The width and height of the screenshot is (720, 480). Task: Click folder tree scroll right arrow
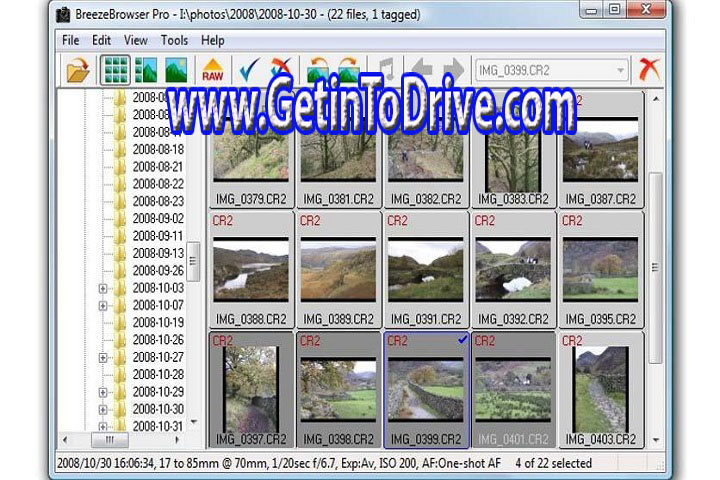coord(177,440)
